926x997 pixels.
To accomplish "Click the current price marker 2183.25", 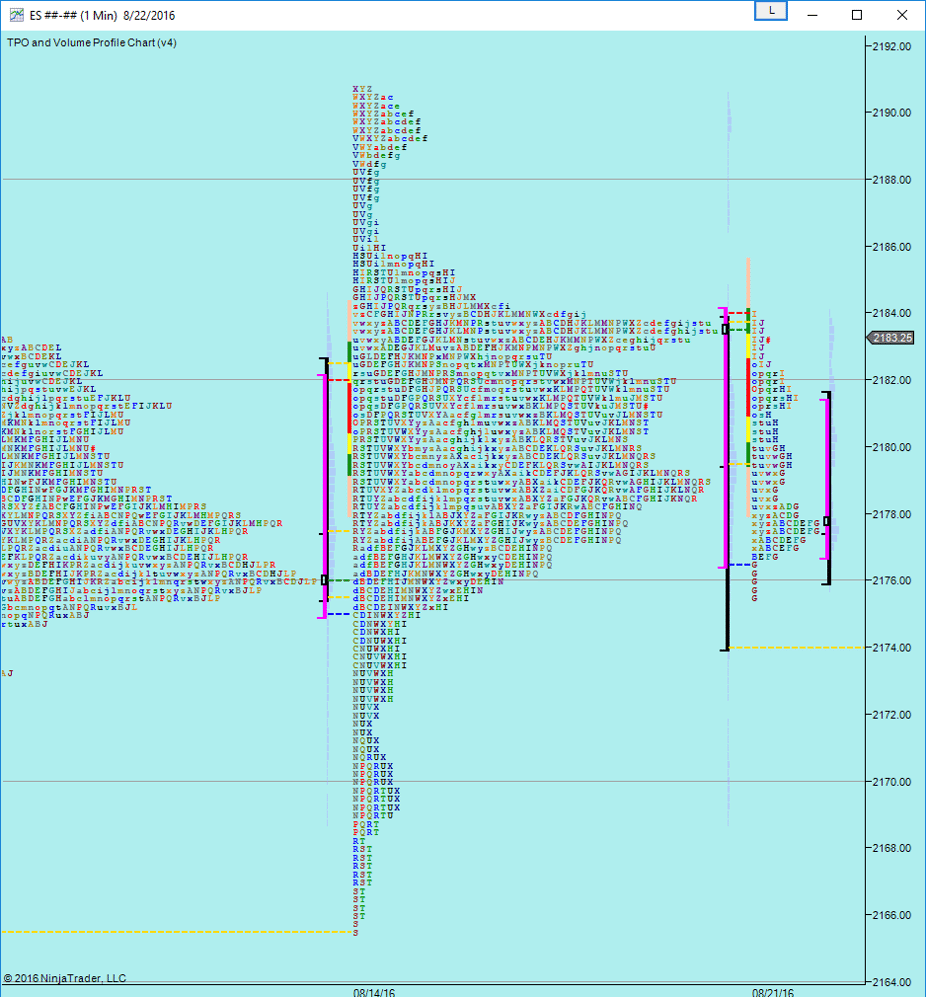I will (891, 338).
